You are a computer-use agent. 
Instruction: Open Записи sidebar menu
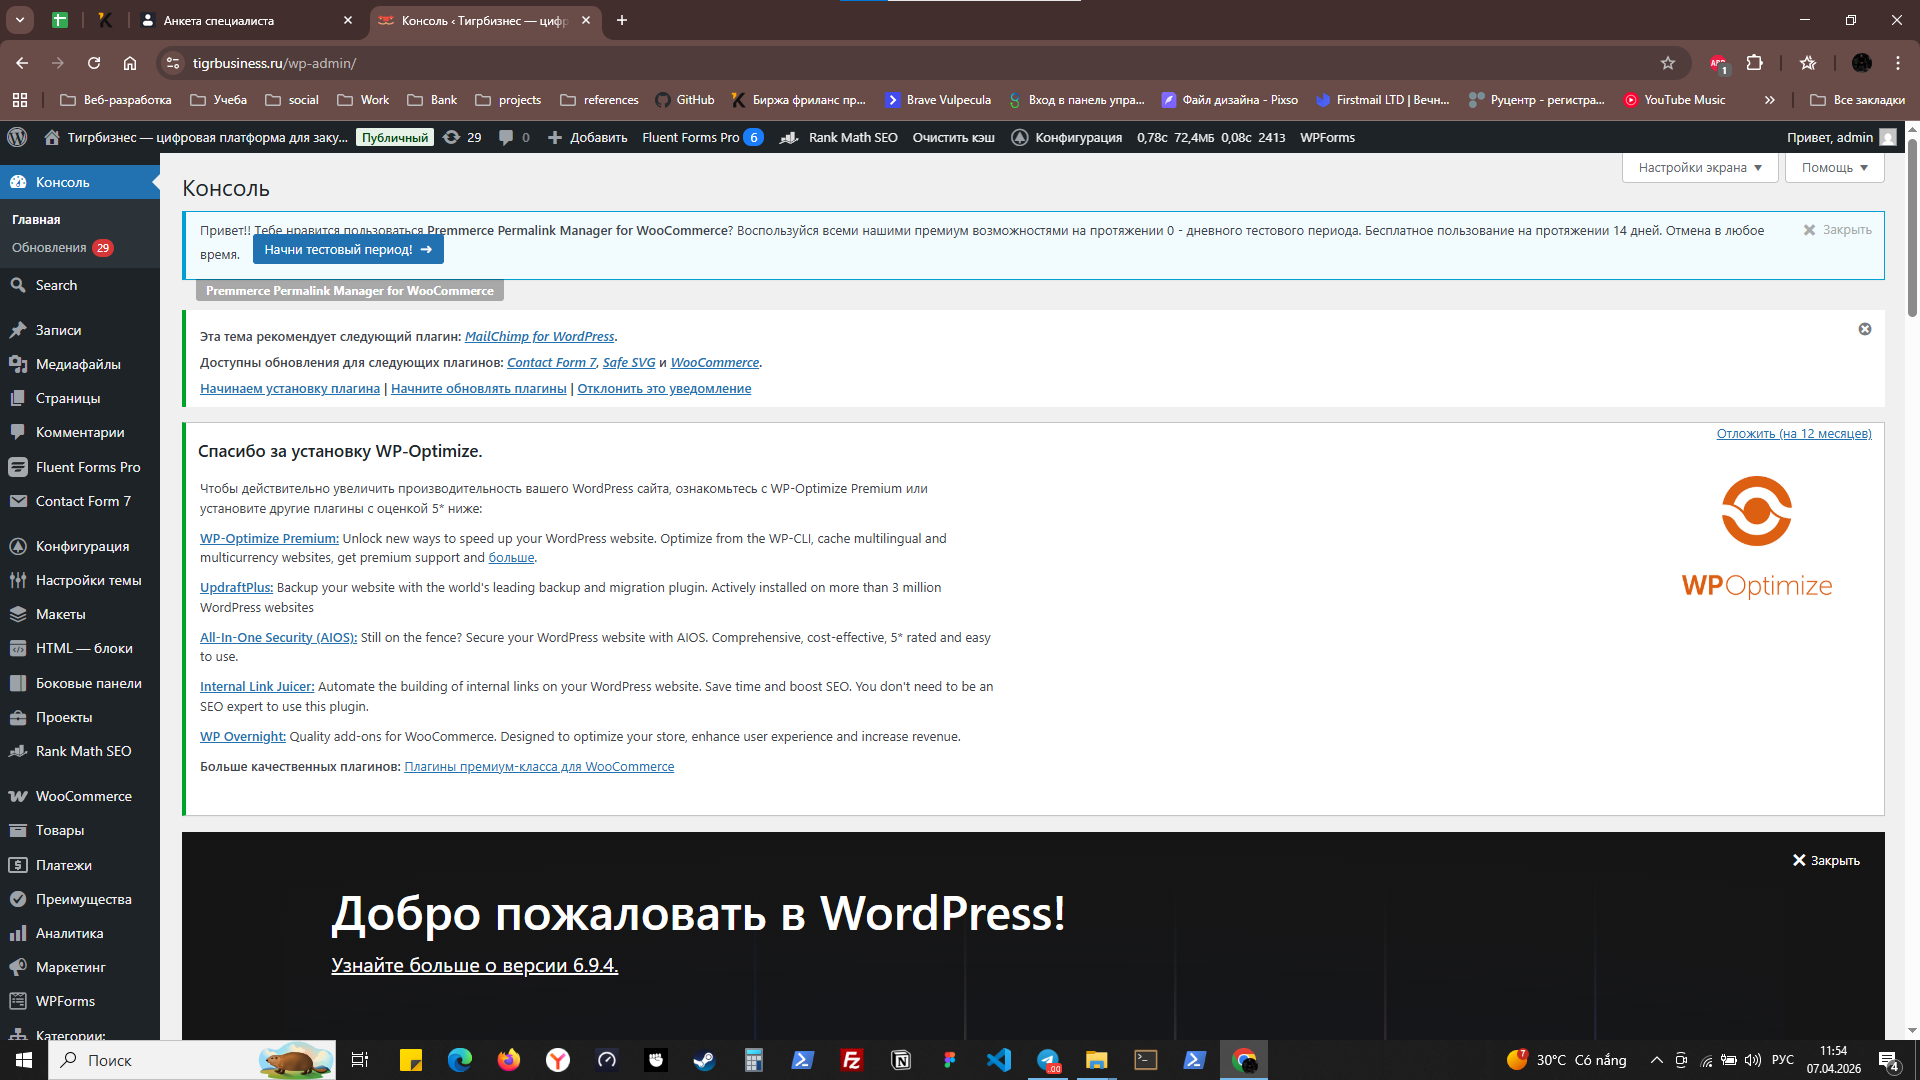(80, 330)
